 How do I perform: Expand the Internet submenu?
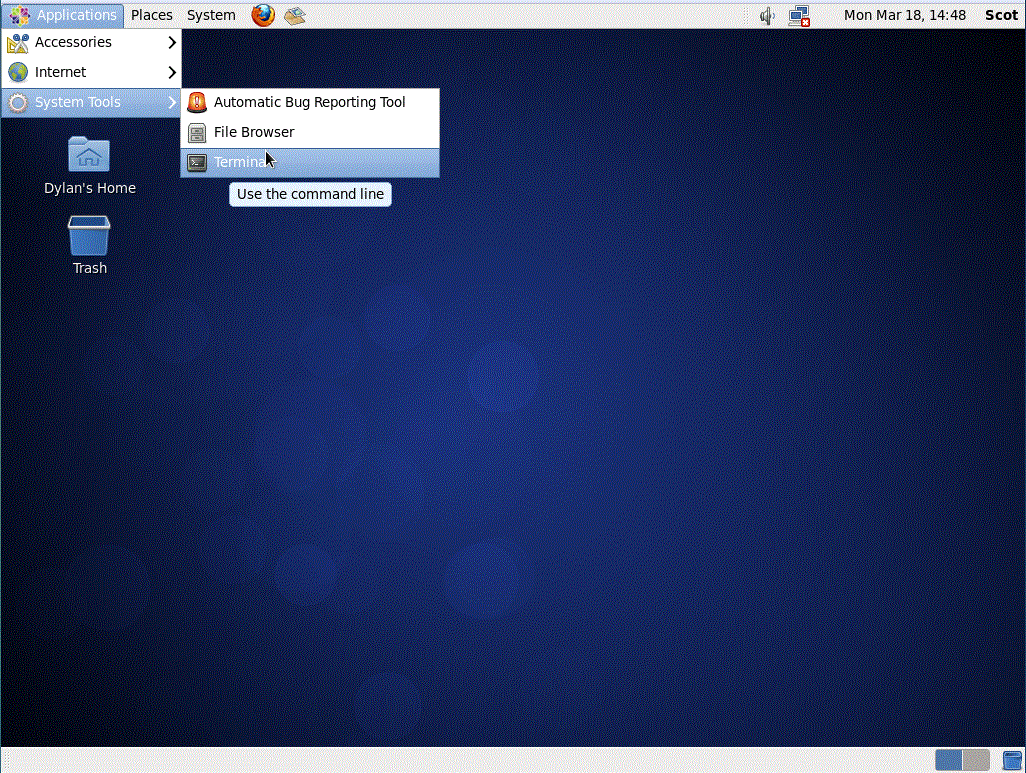pos(60,71)
